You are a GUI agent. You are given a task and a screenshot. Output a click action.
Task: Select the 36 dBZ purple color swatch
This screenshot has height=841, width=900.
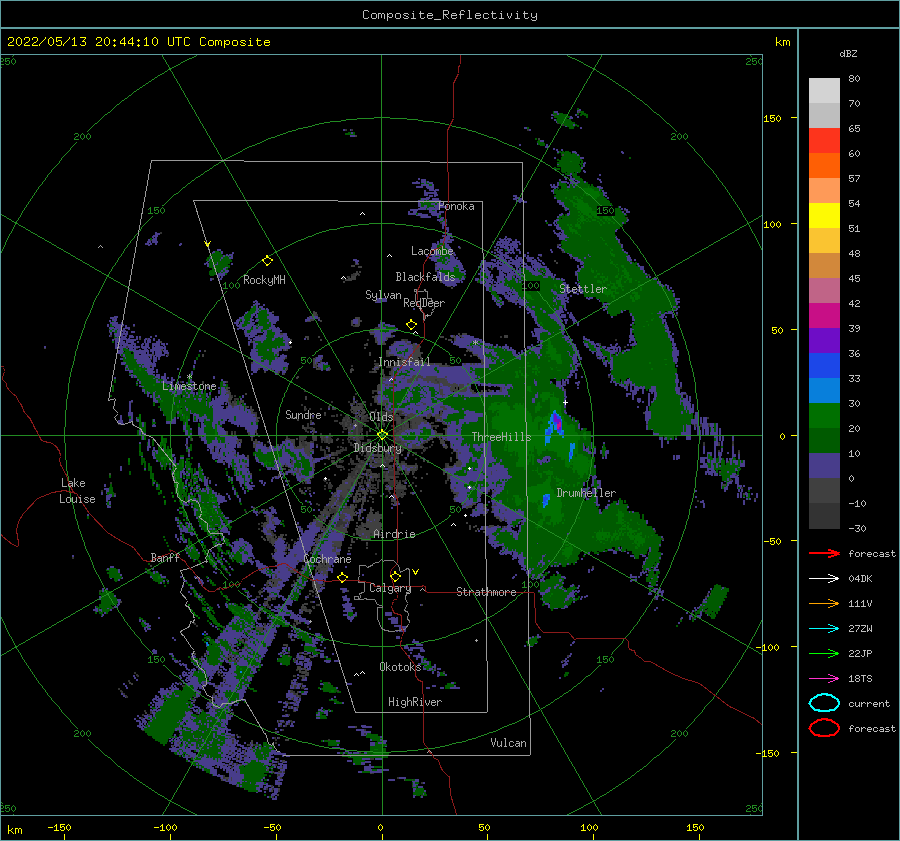[x=824, y=341]
